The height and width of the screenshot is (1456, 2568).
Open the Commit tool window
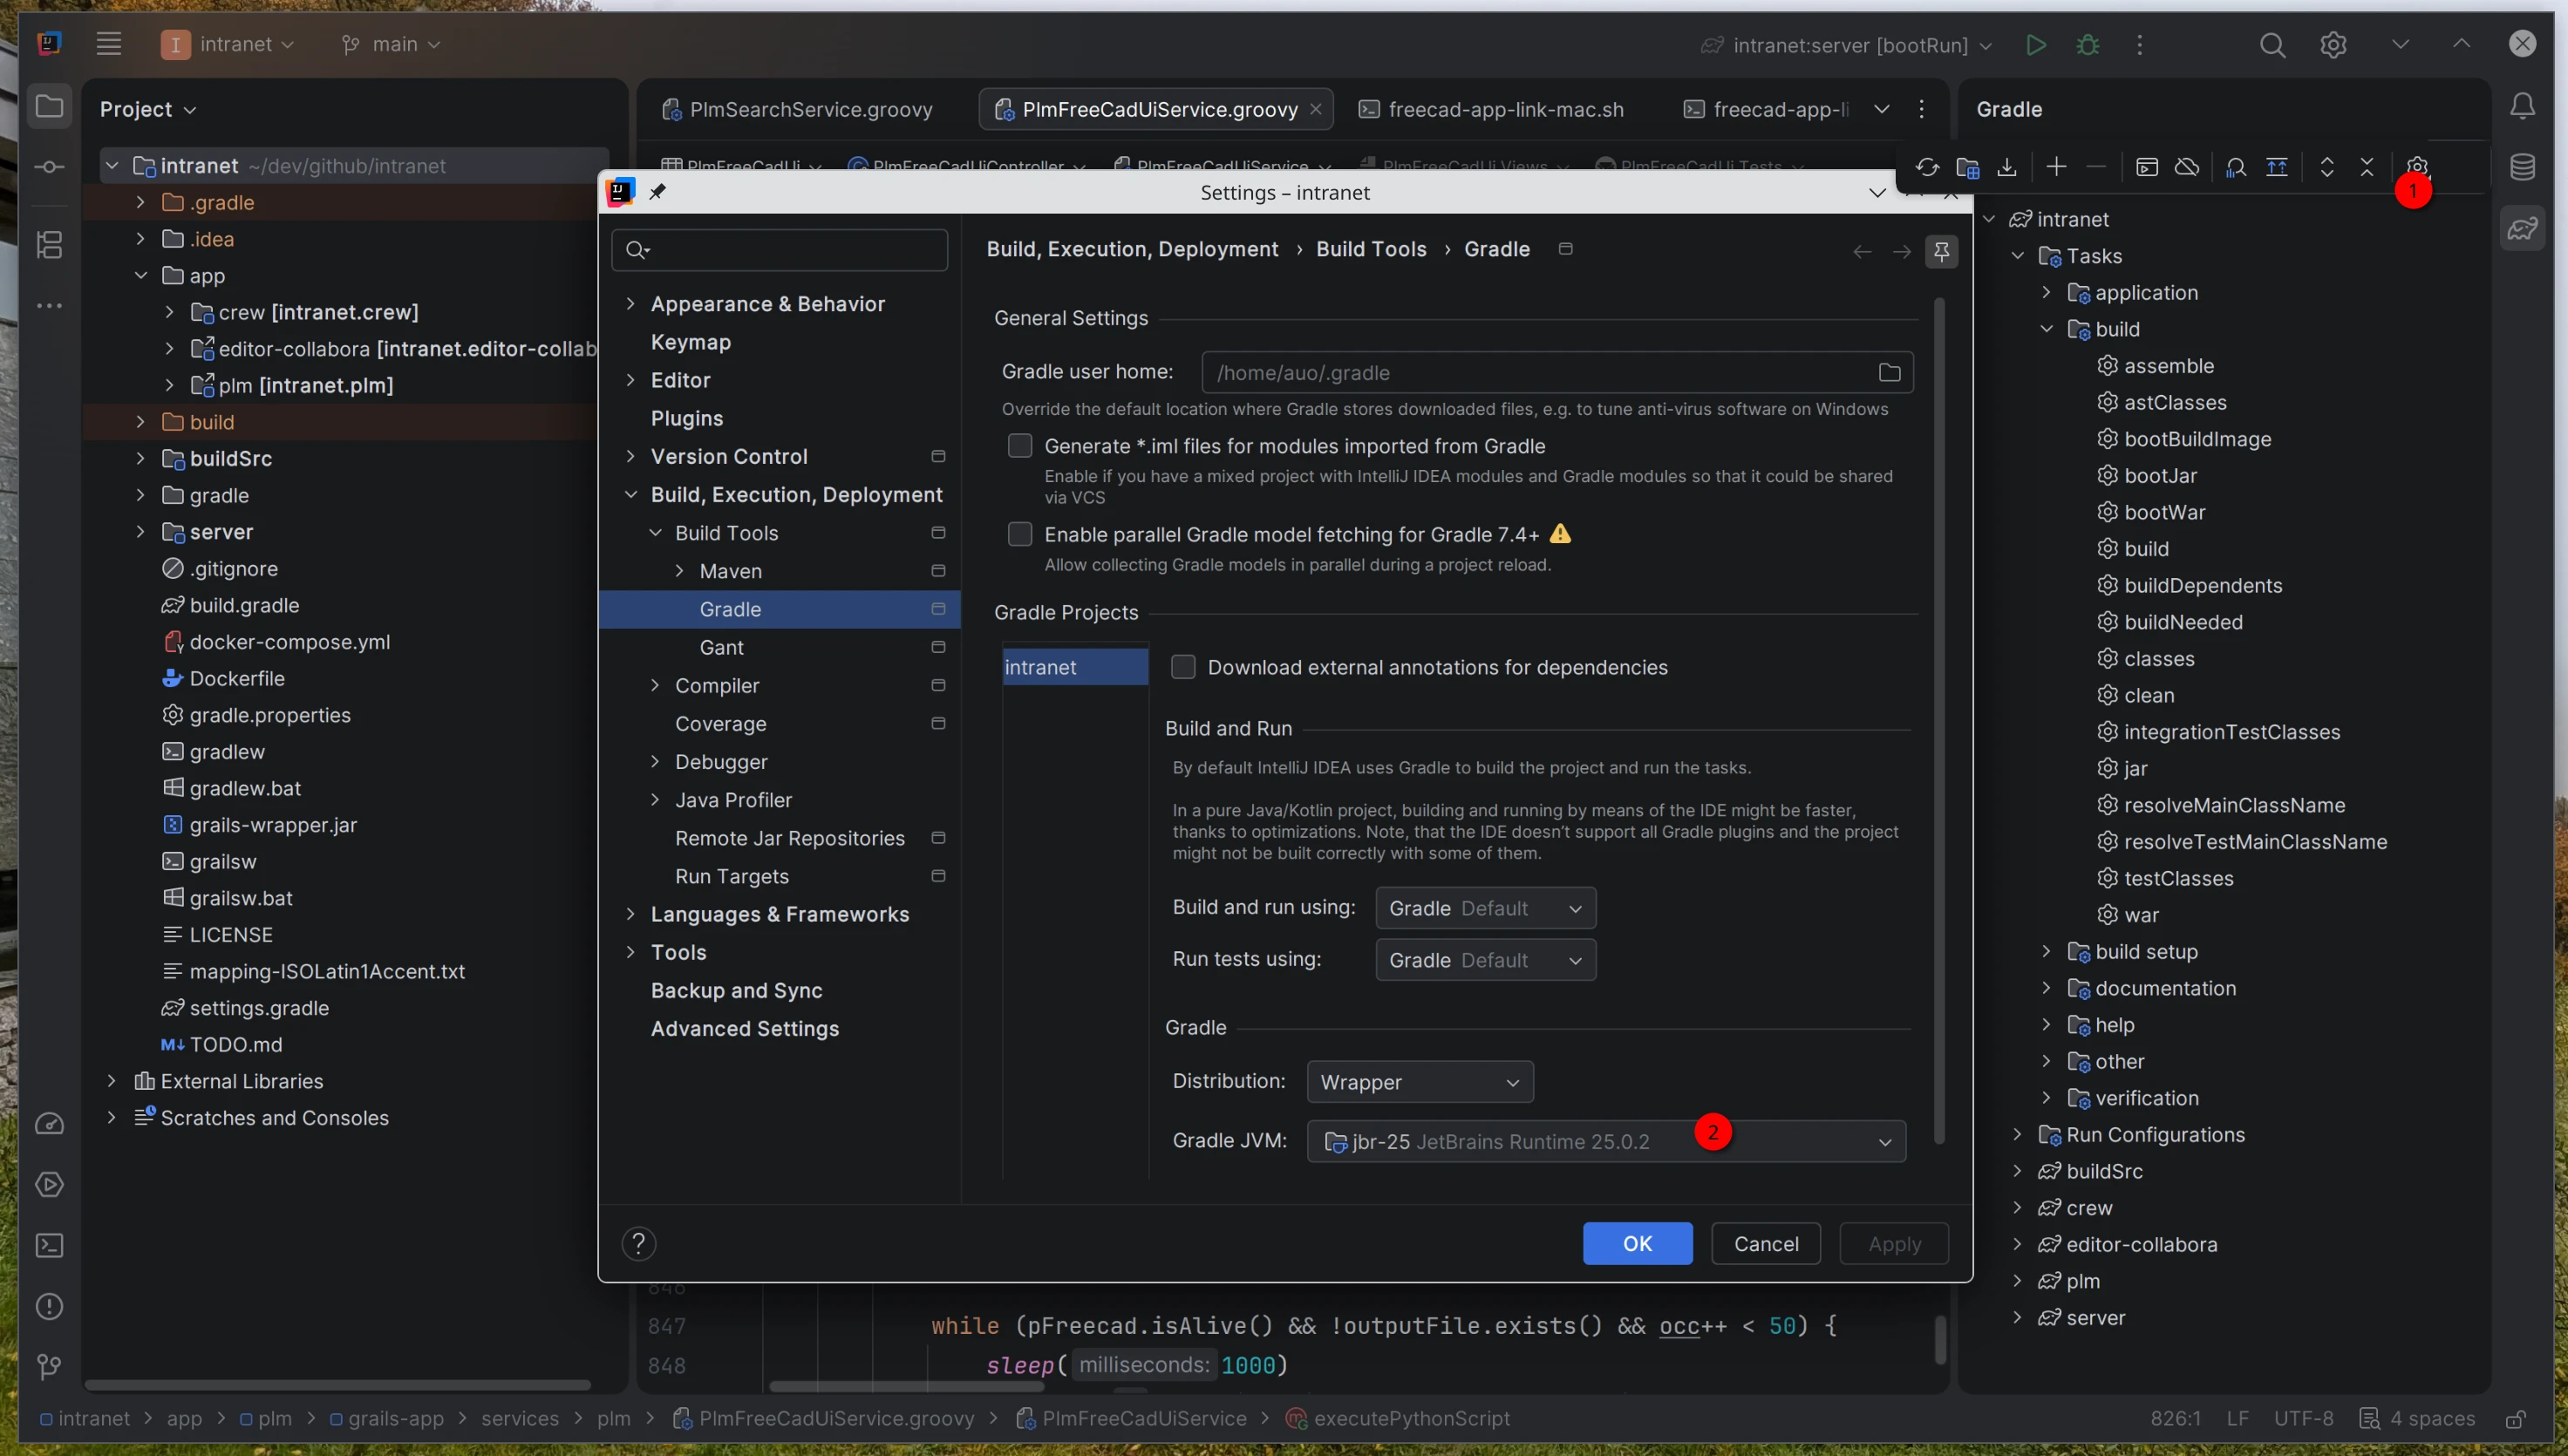click(49, 167)
